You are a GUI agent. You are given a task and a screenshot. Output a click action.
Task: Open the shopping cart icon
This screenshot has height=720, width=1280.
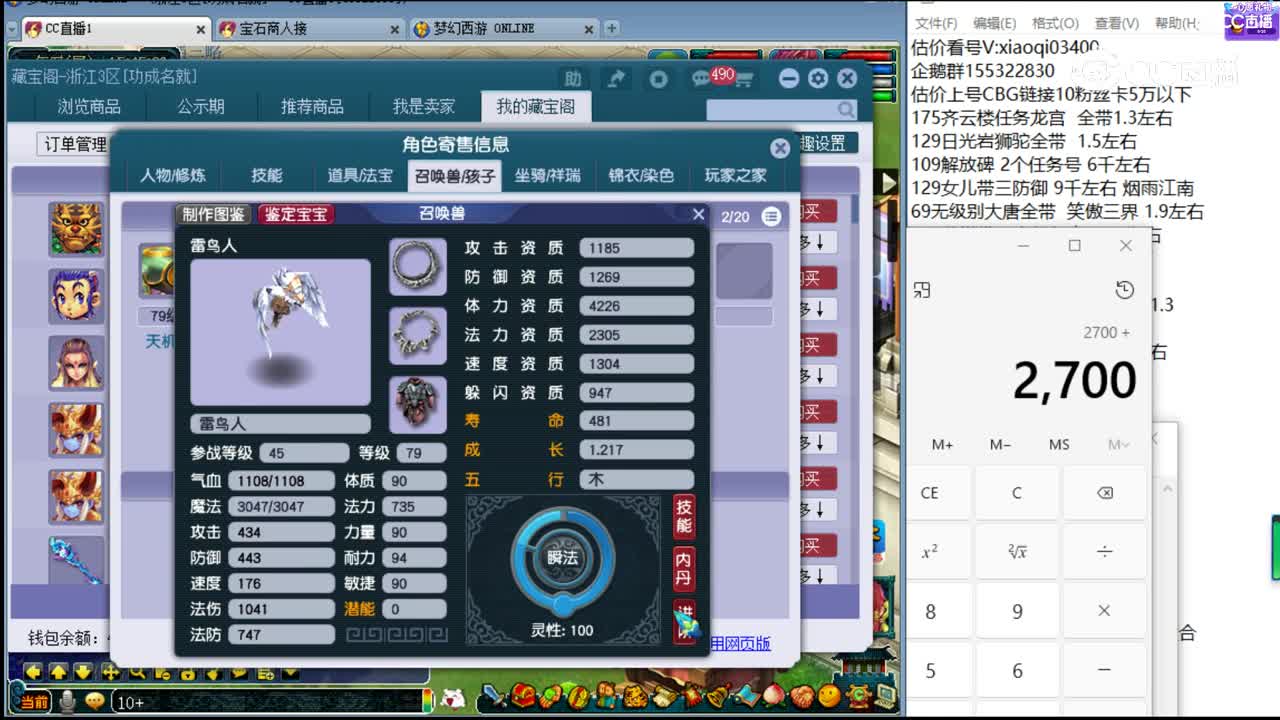point(742,78)
